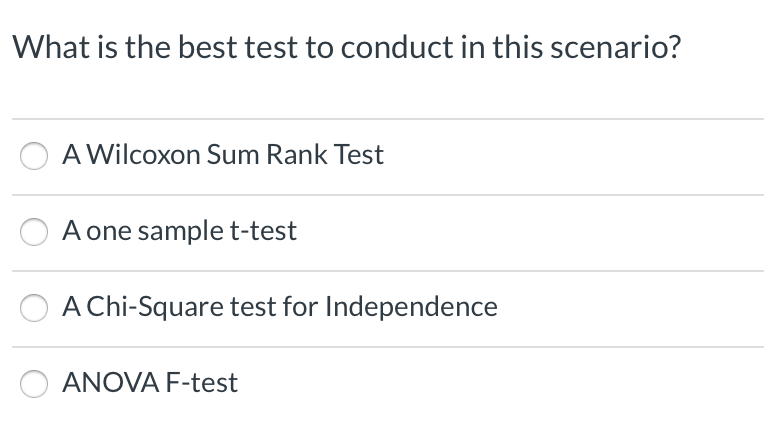Mark the ANOVA F-test radio button
The height and width of the screenshot is (448, 764).
pyautogui.click(x=35, y=385)
